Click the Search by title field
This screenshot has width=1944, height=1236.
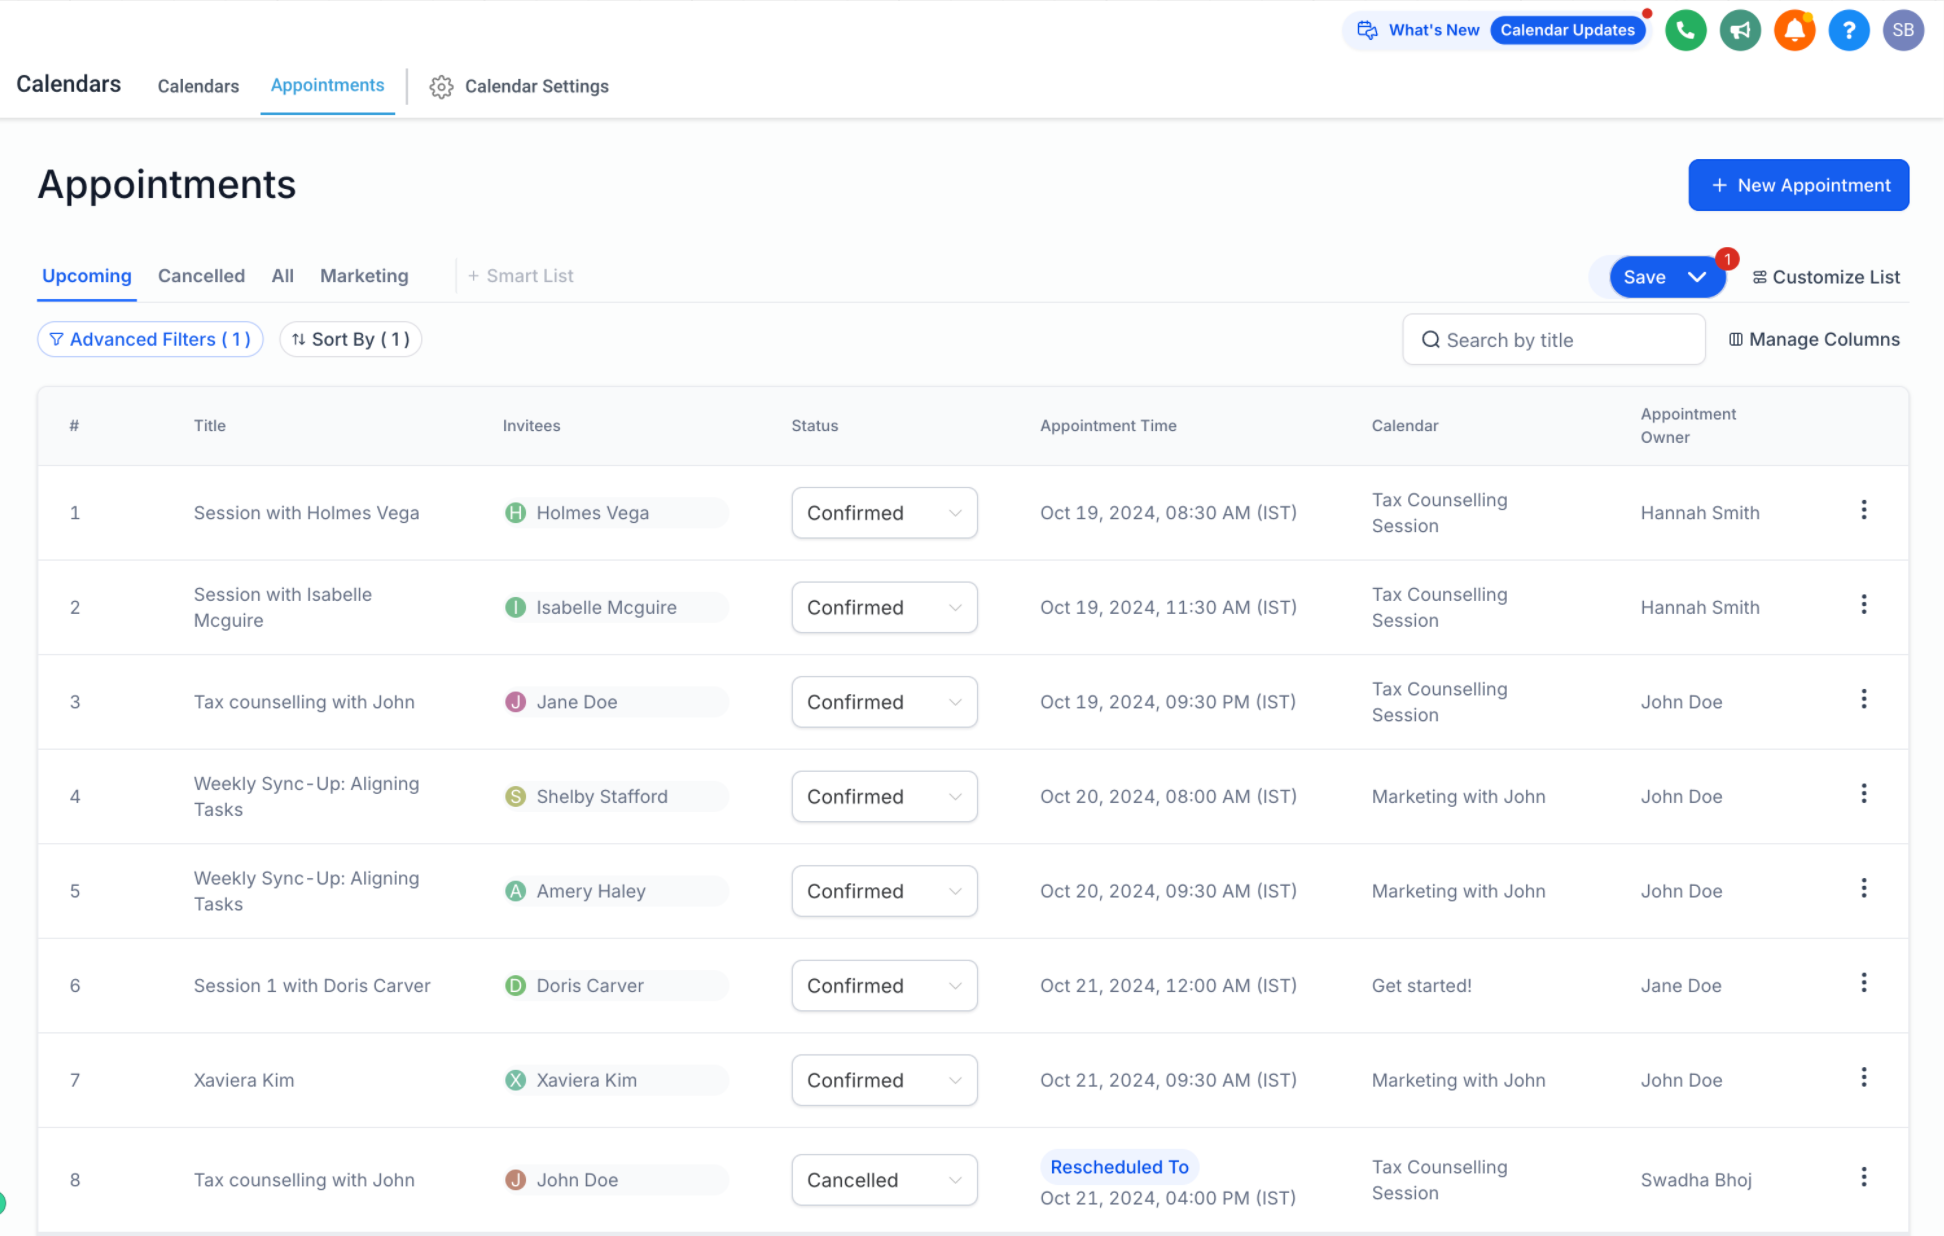click(x=1553, y=340)
